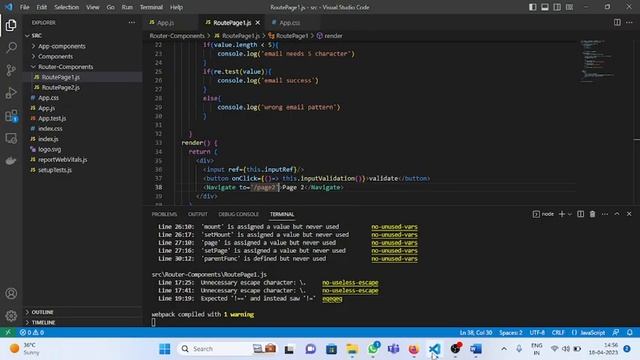This screenshot has width=640, height=360.
Task: Open terminal panel more actions
Action: pyautogui.click(x=604, y=214)
